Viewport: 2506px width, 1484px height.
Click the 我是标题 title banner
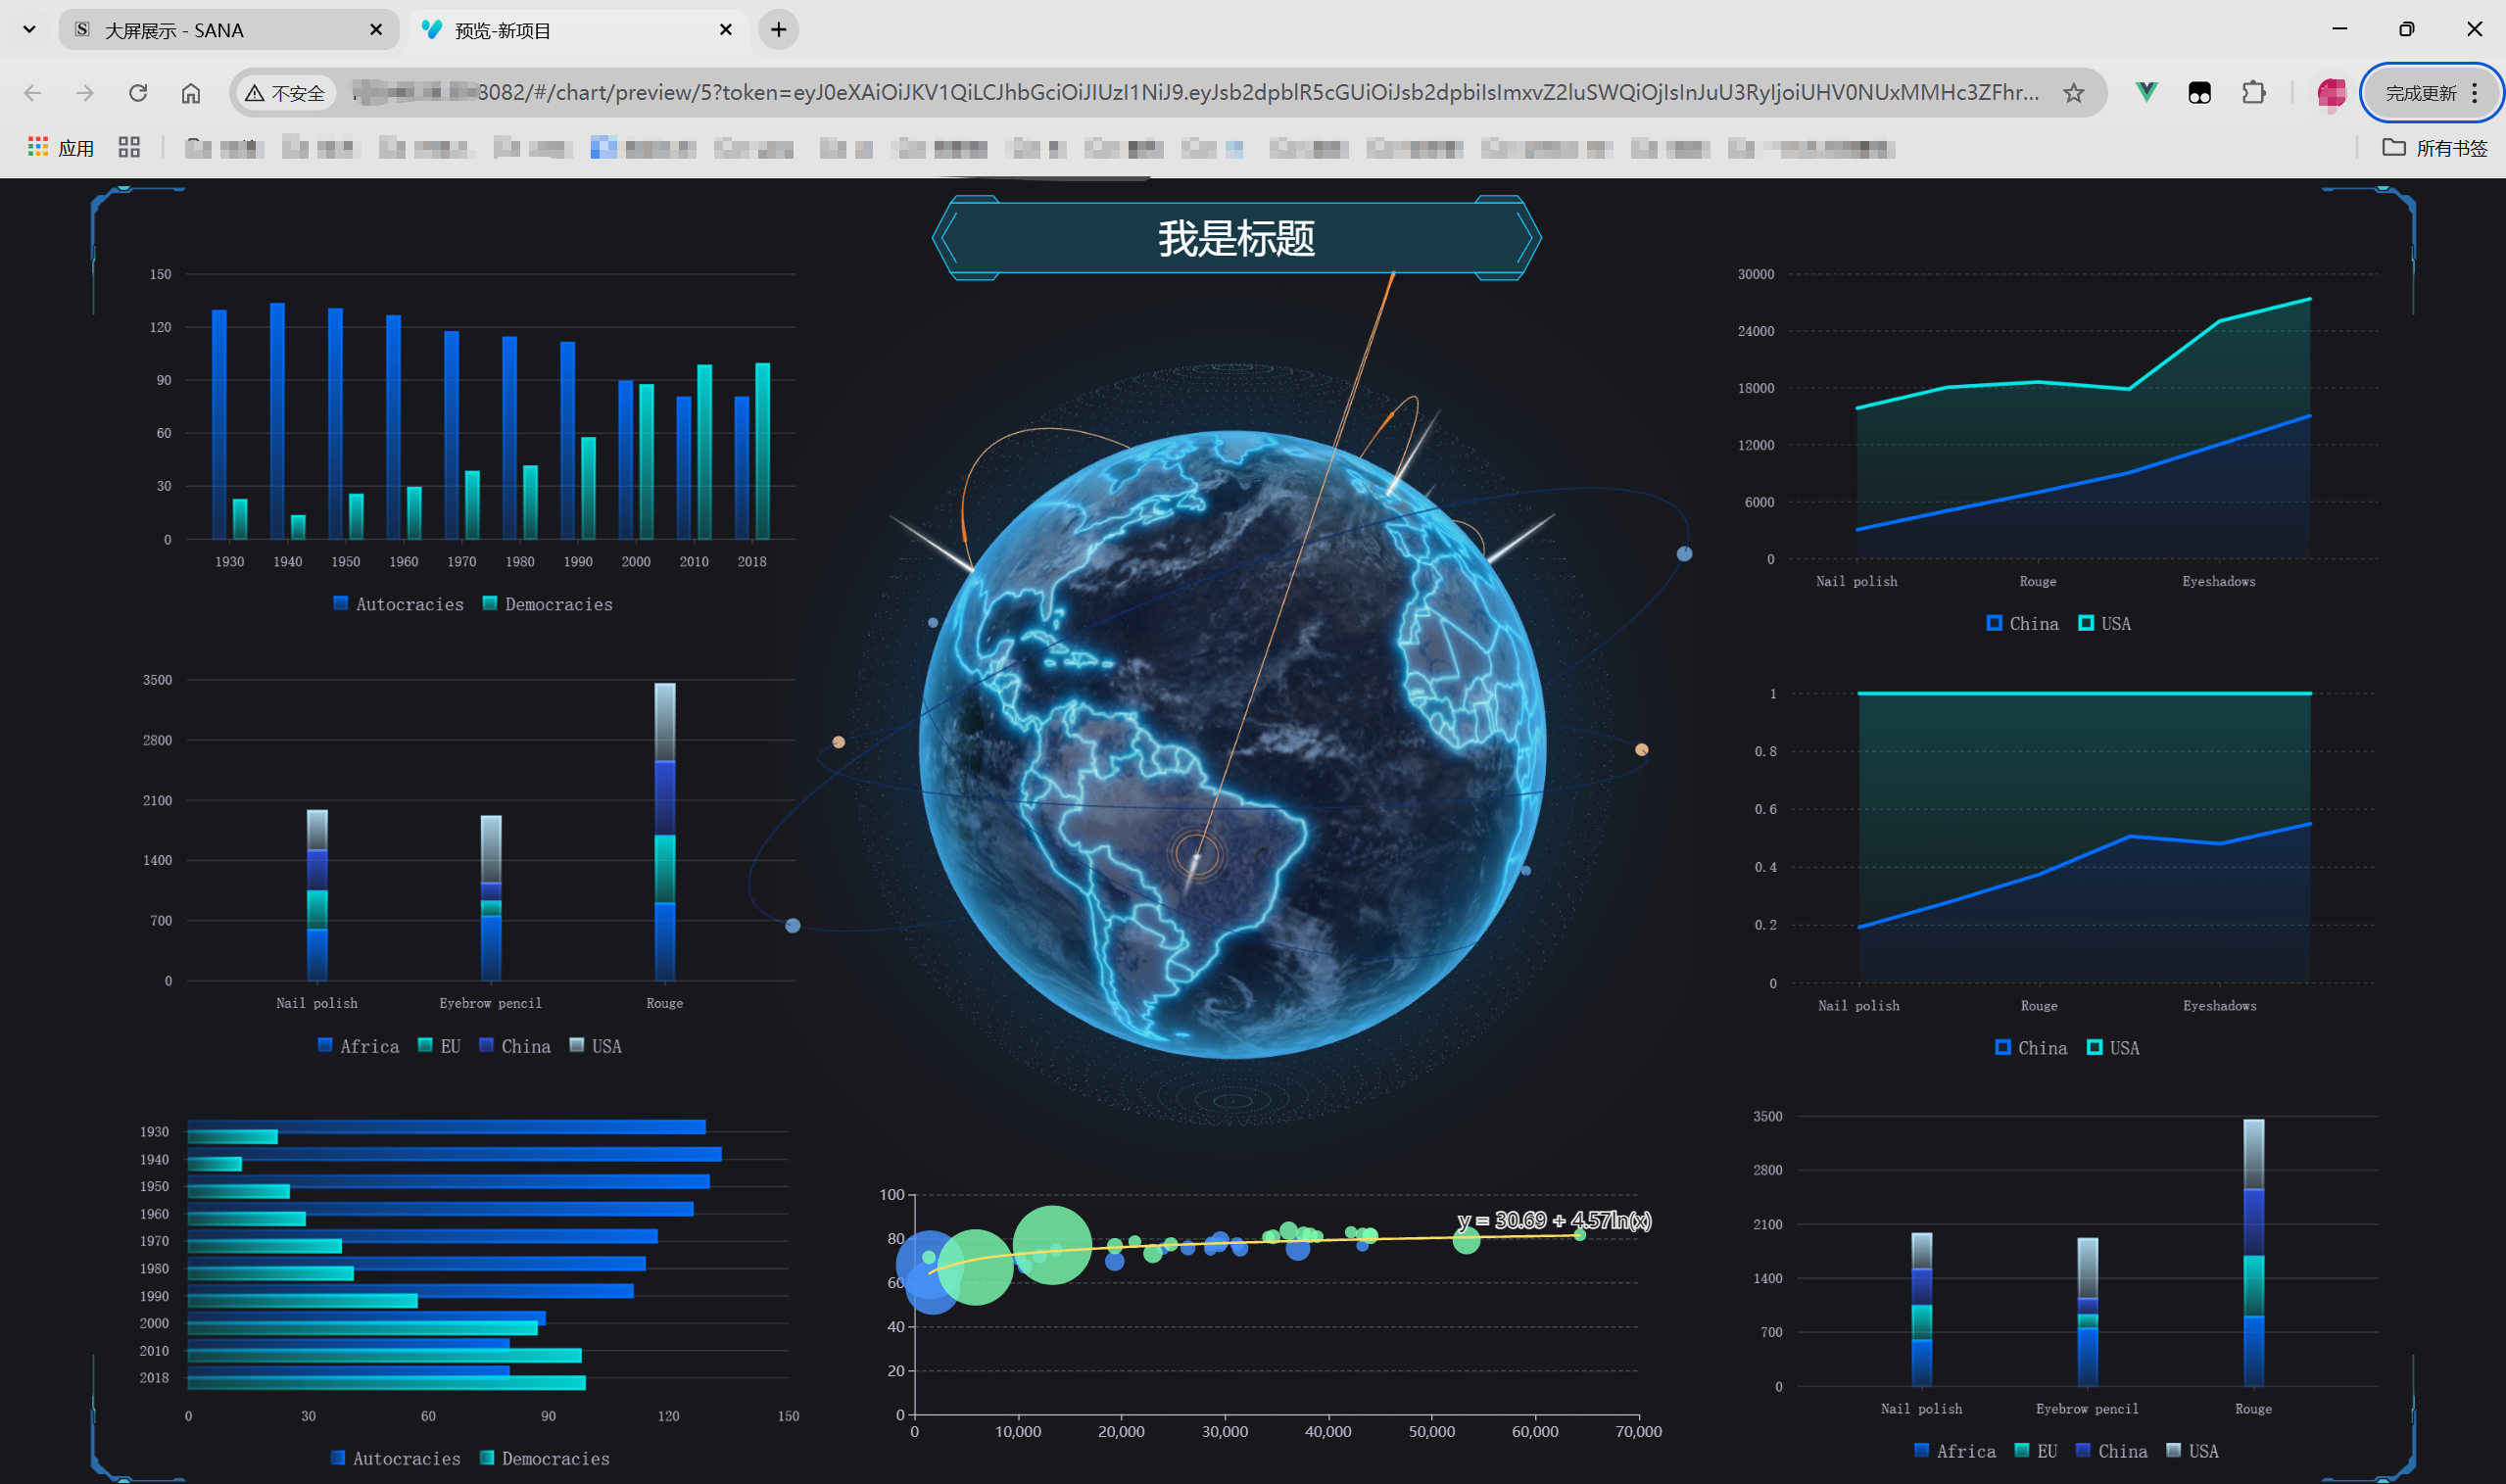click(1236, 238)
